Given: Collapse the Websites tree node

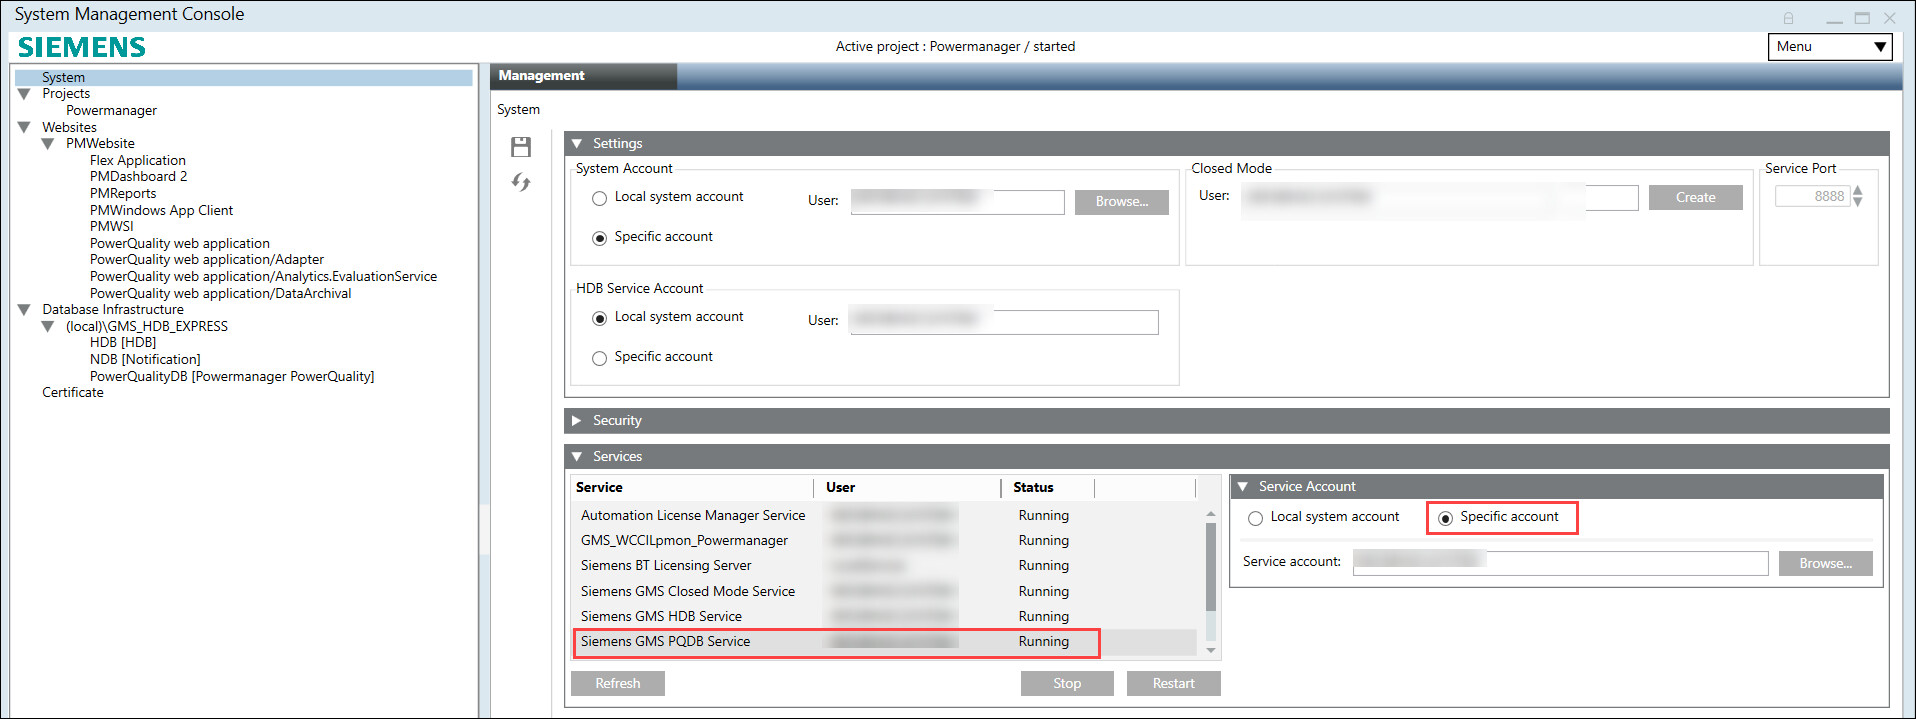Looking at the screenshot, I should coord(24,128).
